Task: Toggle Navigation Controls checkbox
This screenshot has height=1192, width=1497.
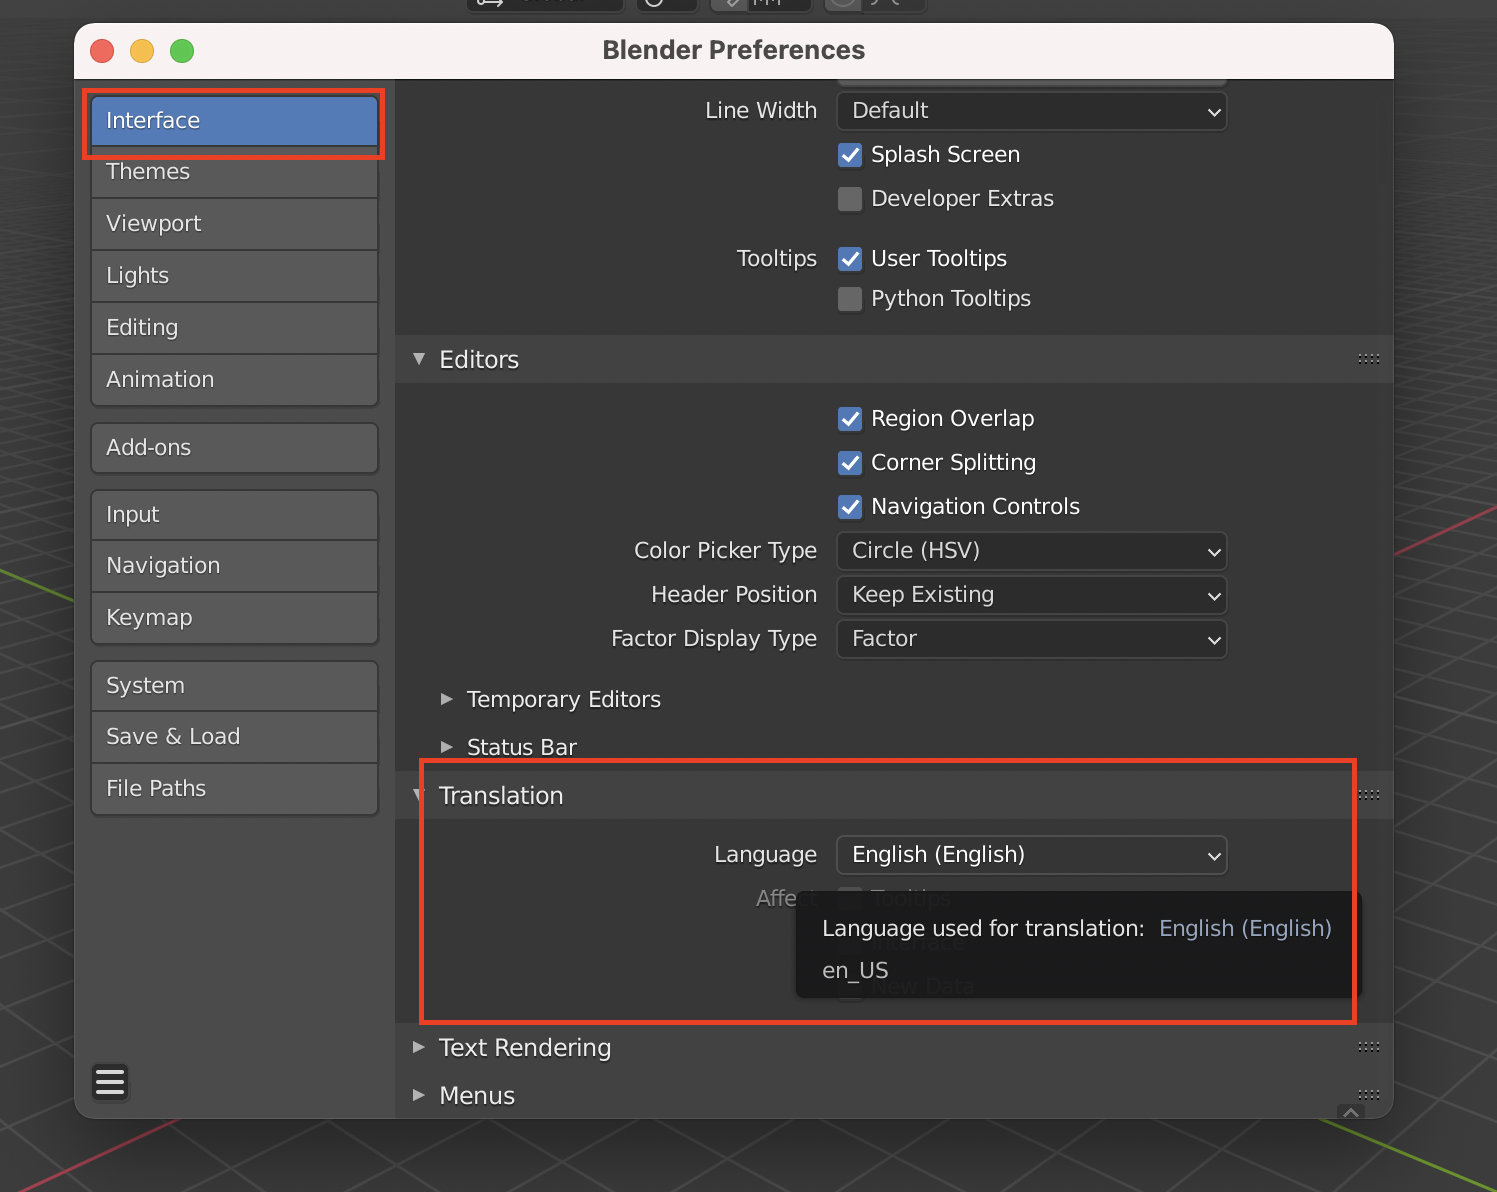Action: tap(850, 507)
